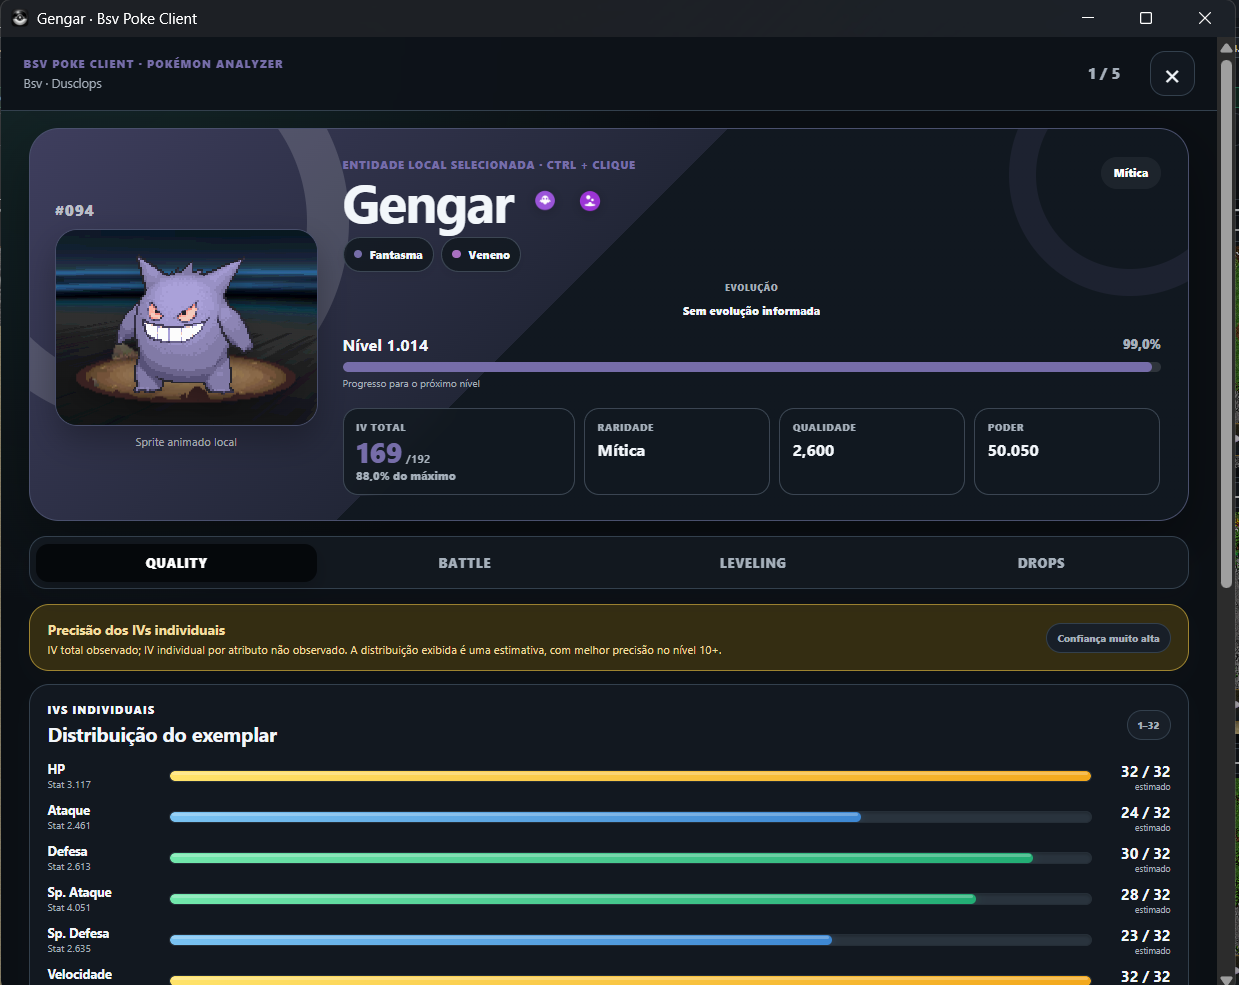
Task: Click the Ataque IV bar
Action: point(630,817)
